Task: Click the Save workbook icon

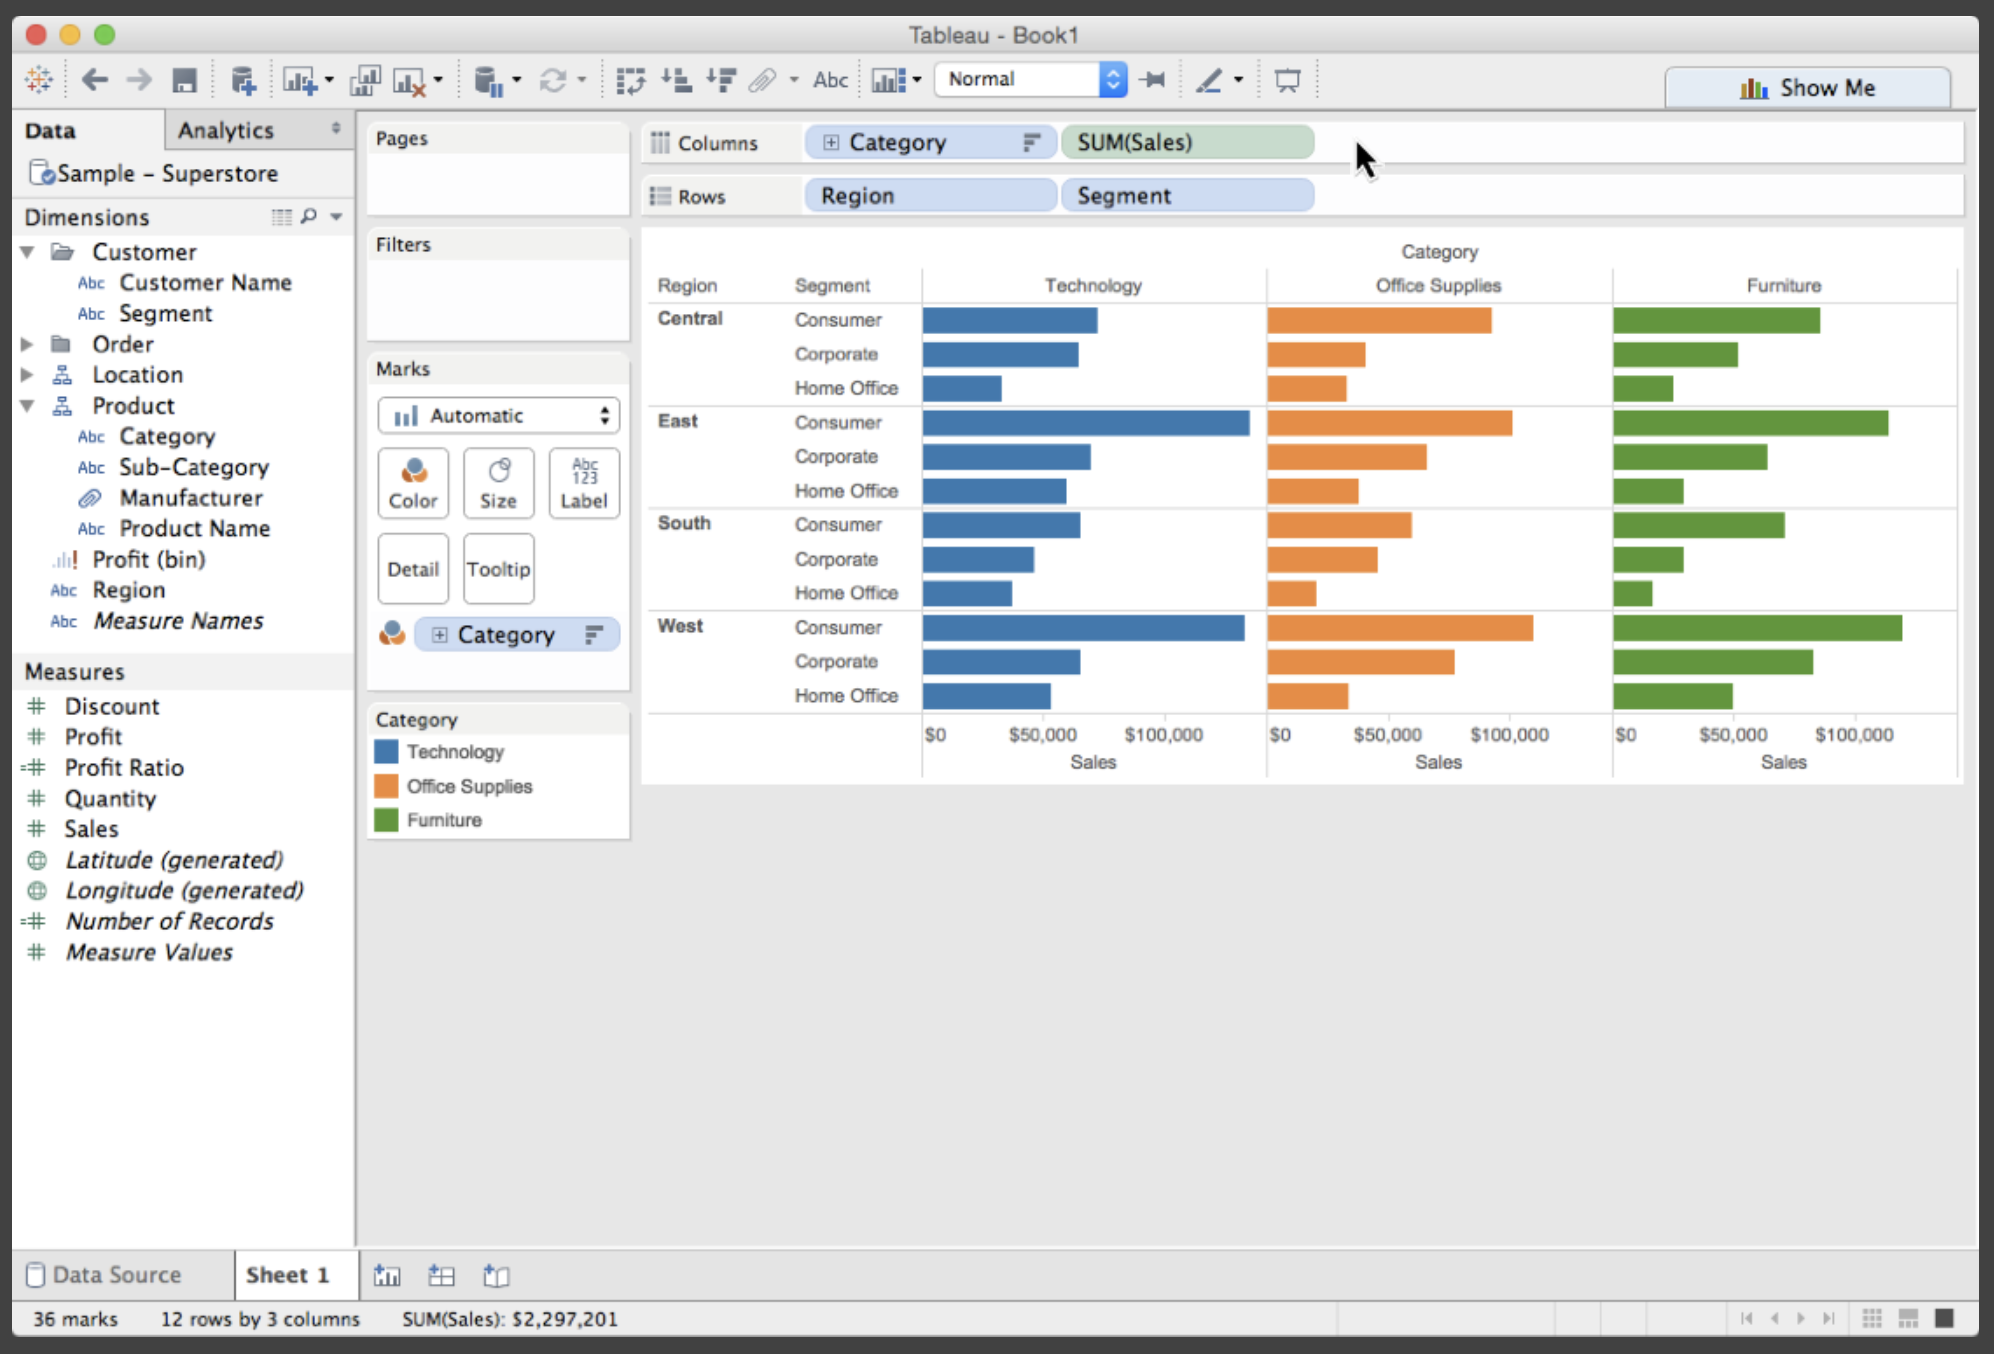Action: pyautogui.click(x=184, y=80)
